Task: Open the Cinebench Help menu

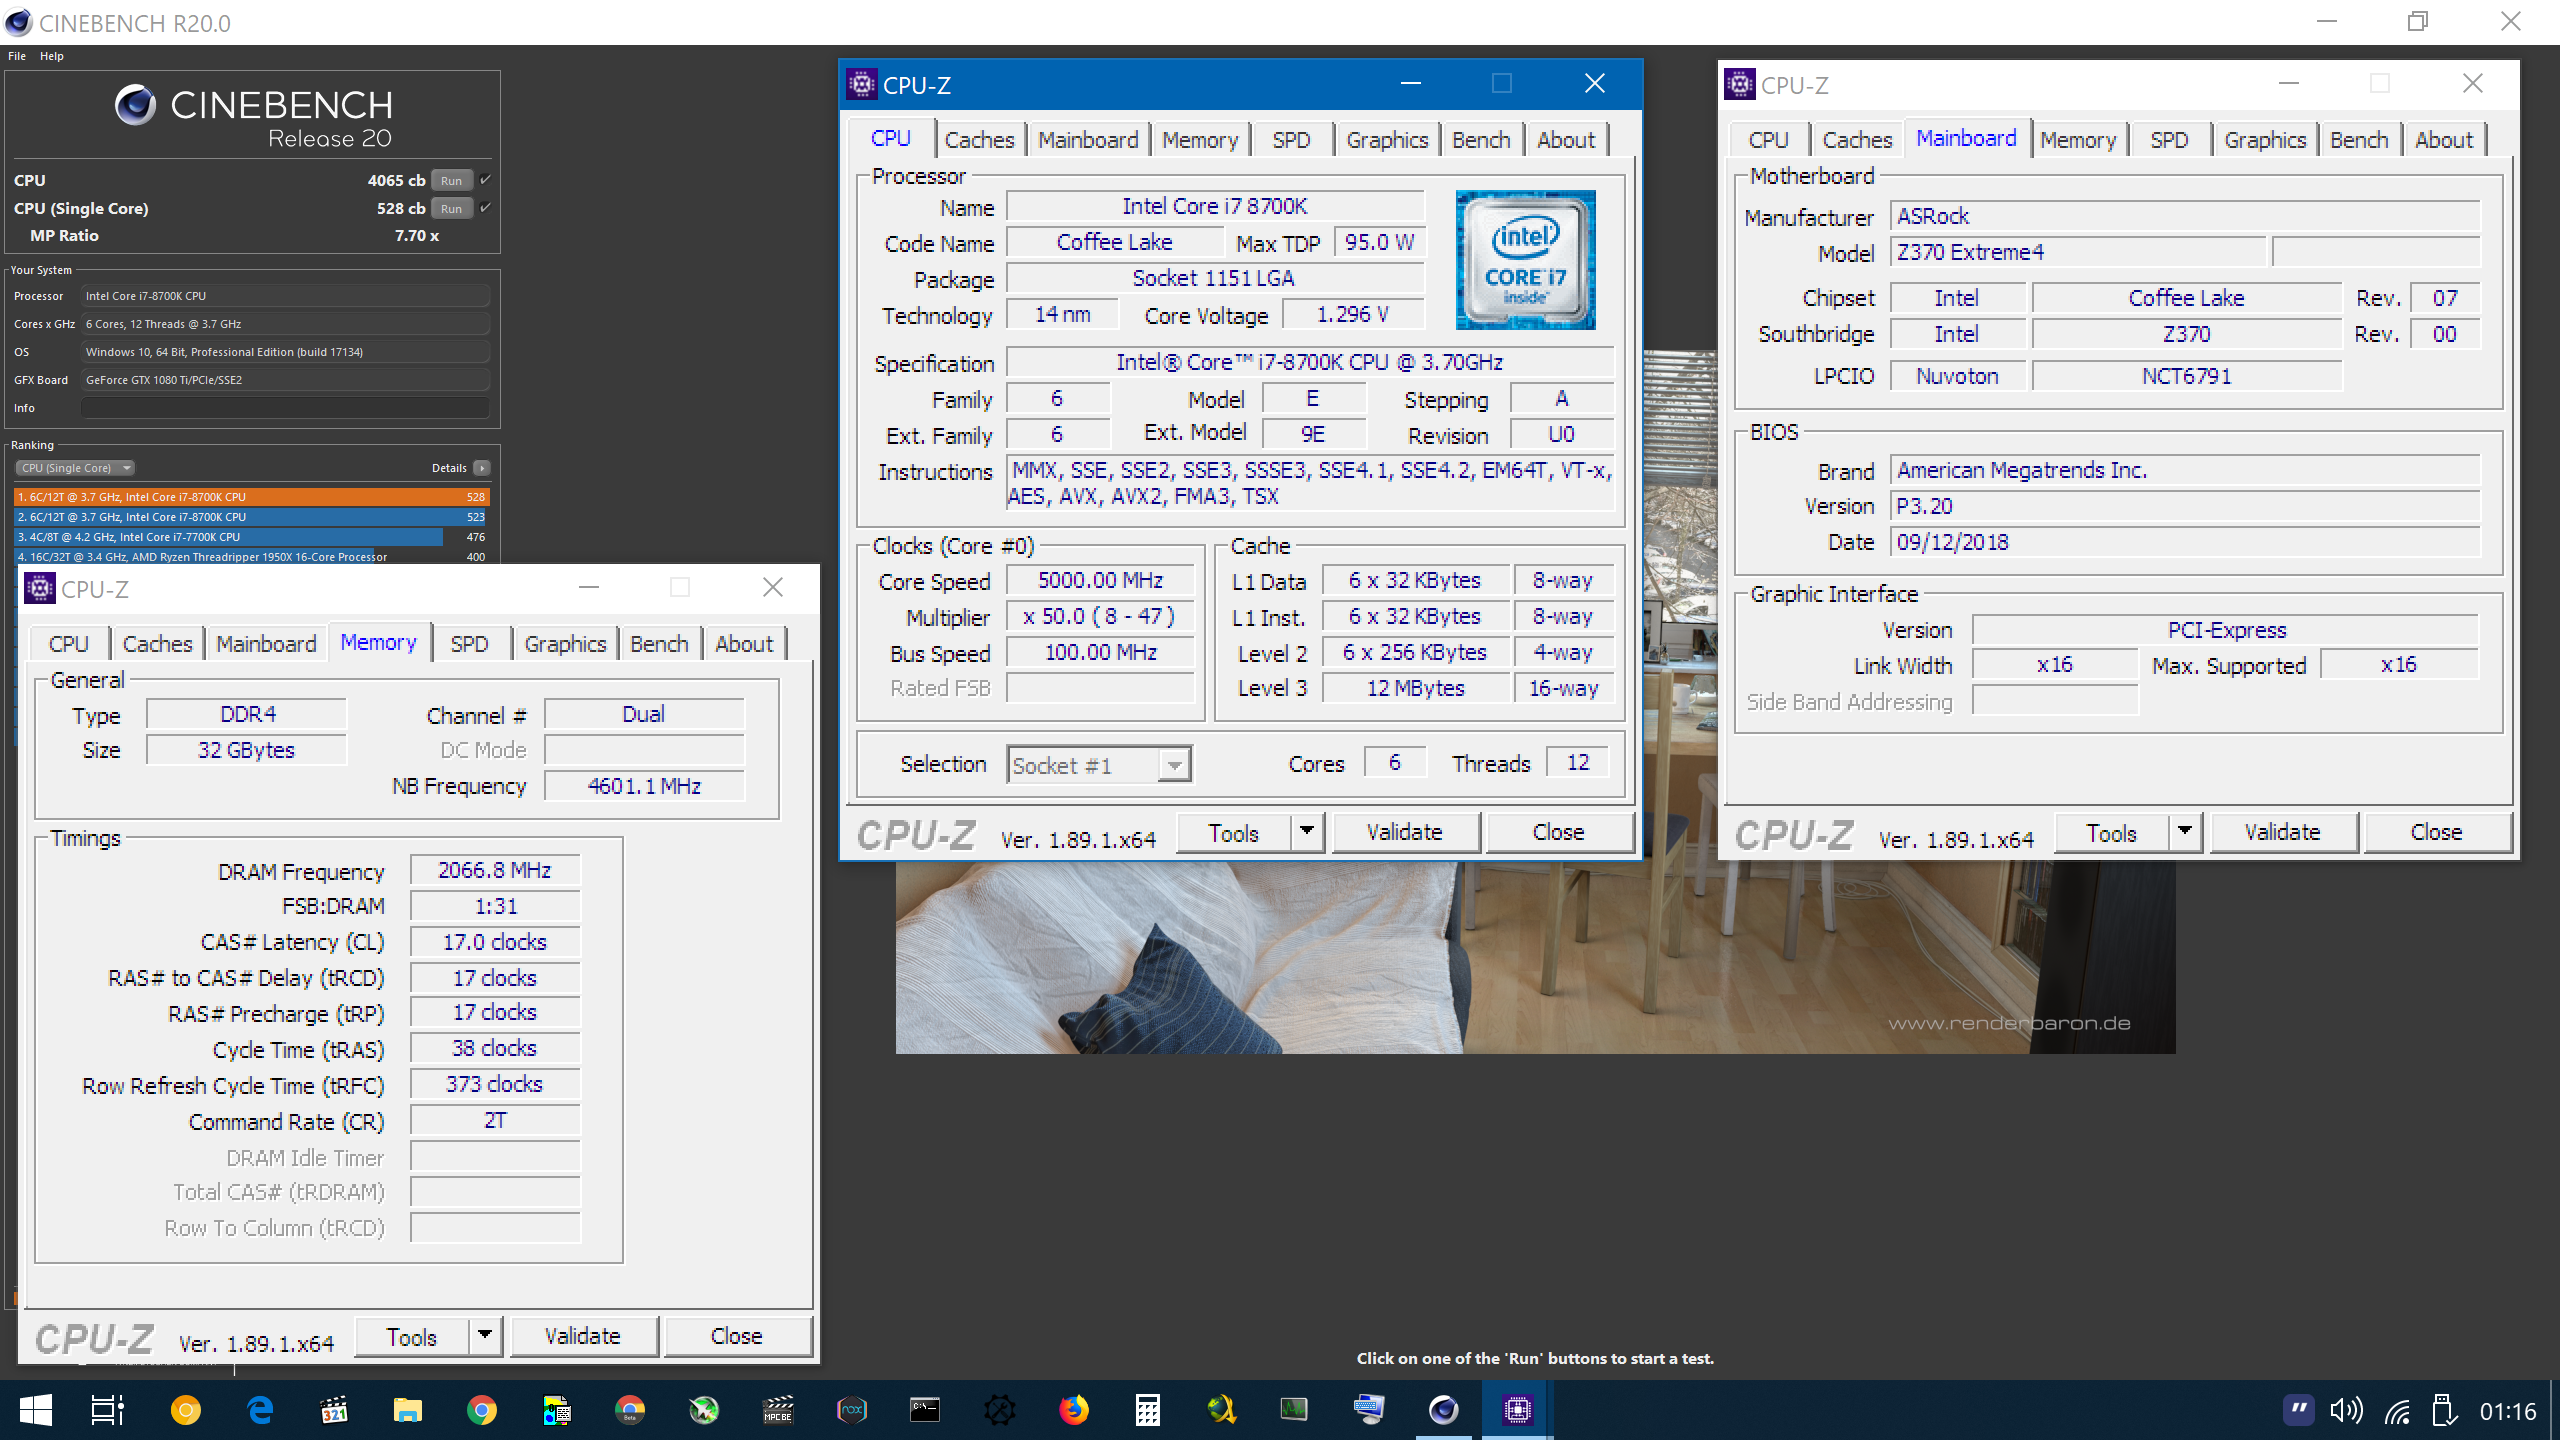Action: pyautogui.click(x=52, y=56)
